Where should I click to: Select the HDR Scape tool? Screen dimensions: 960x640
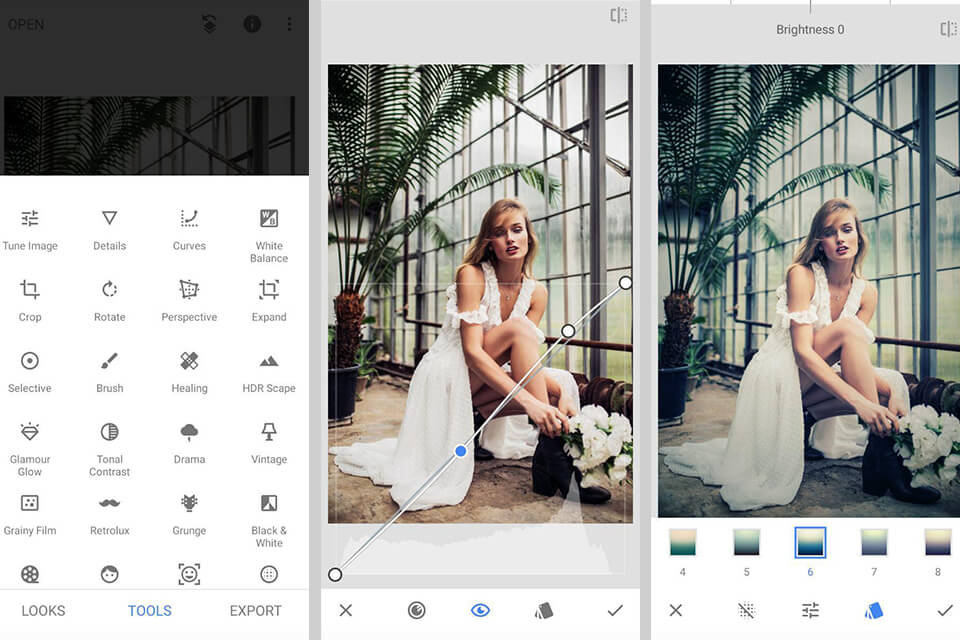268,364
